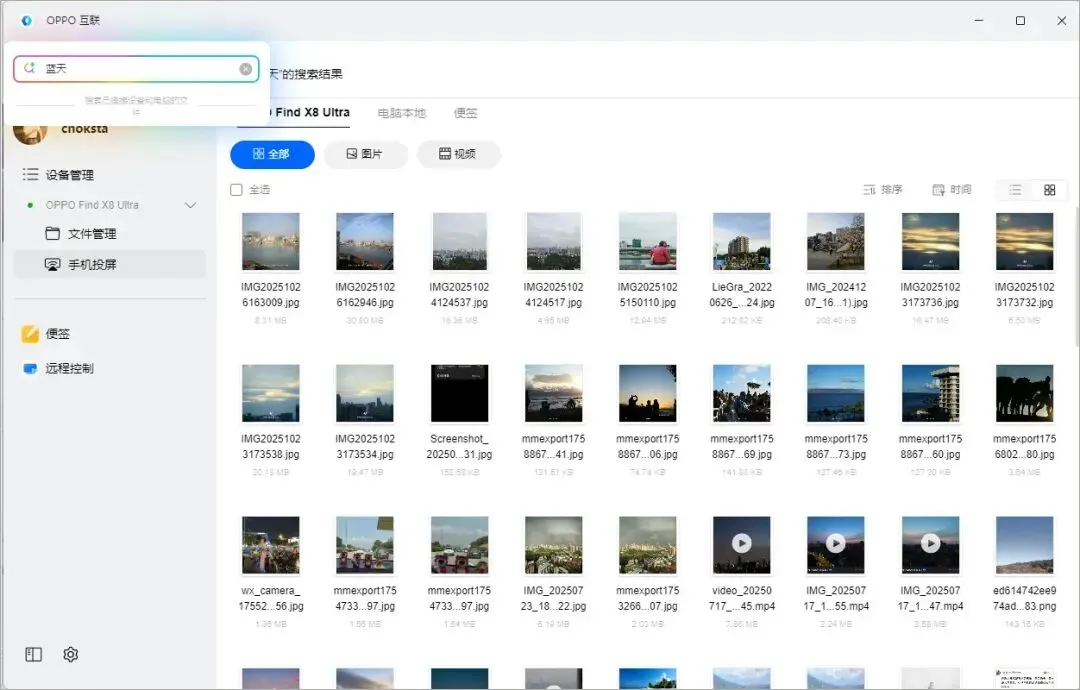Select thumbnail IMG20251023173736.jpg

tap(931, 241)
